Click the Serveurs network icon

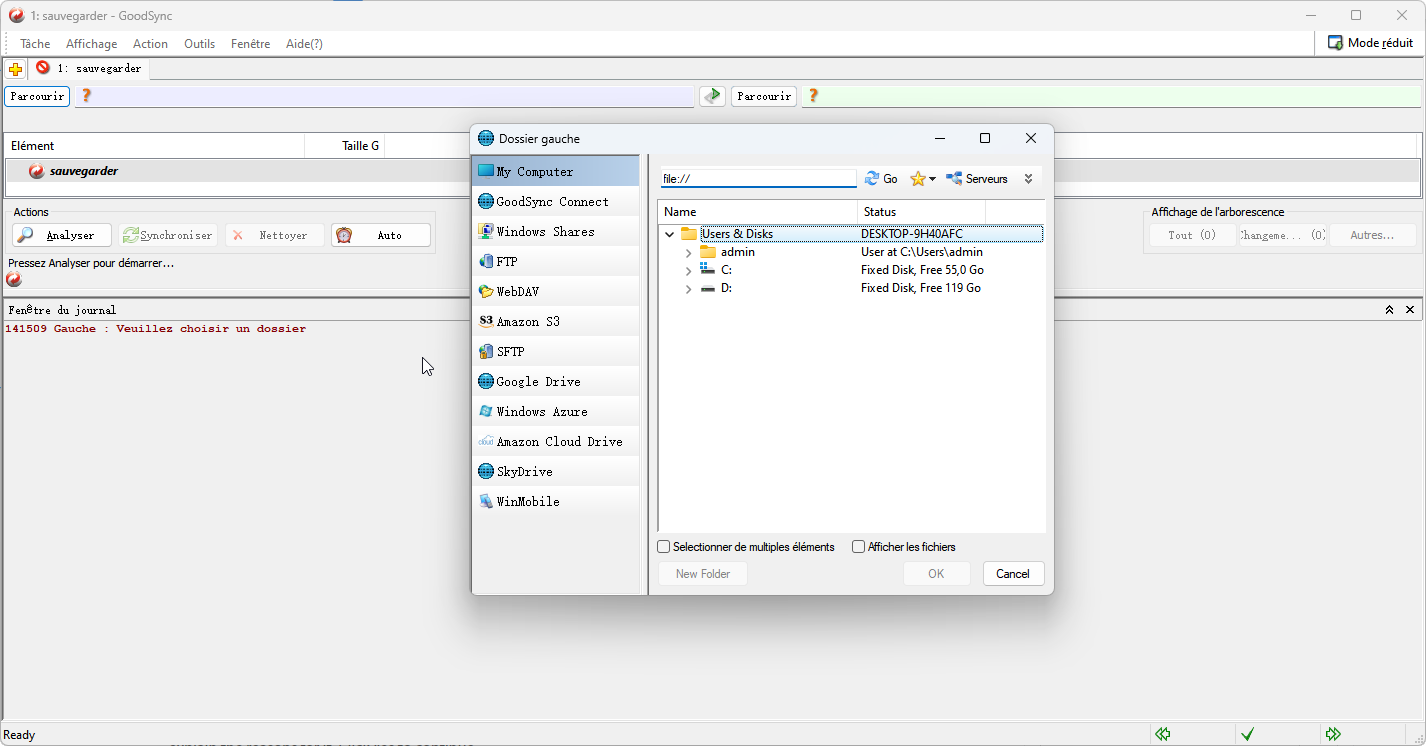954,179
